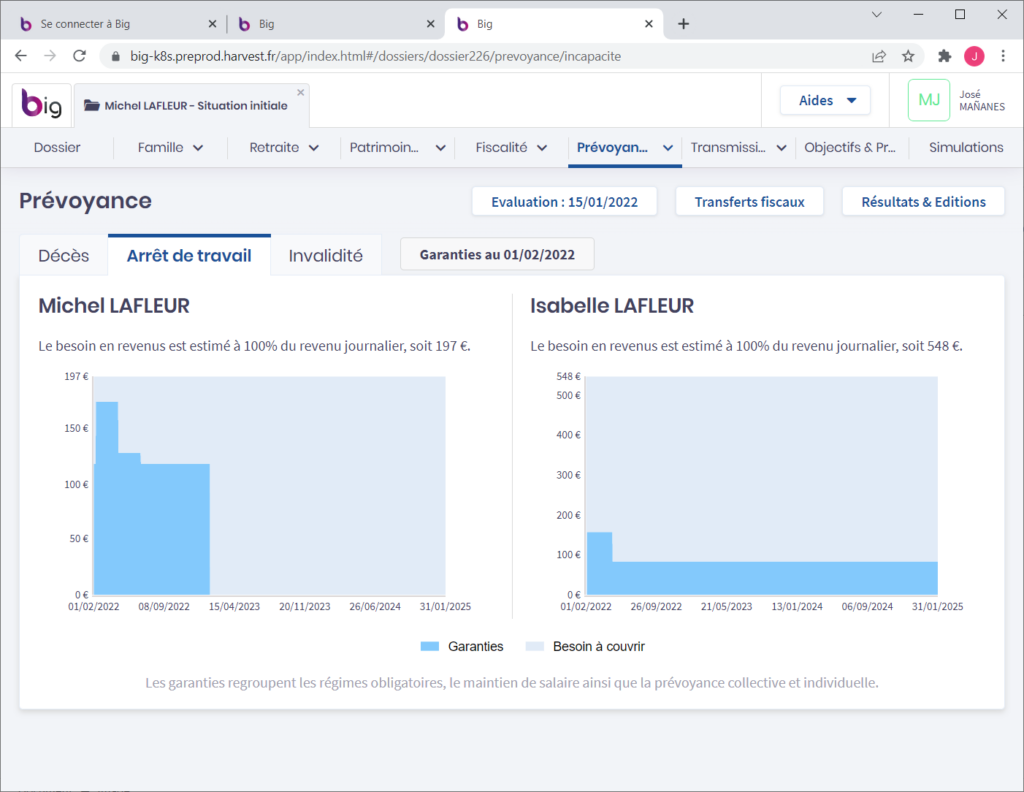The width and height of the screenshot is (1024, 792).
Task: Select the Invalidité tab
Action: coord(325,255)
